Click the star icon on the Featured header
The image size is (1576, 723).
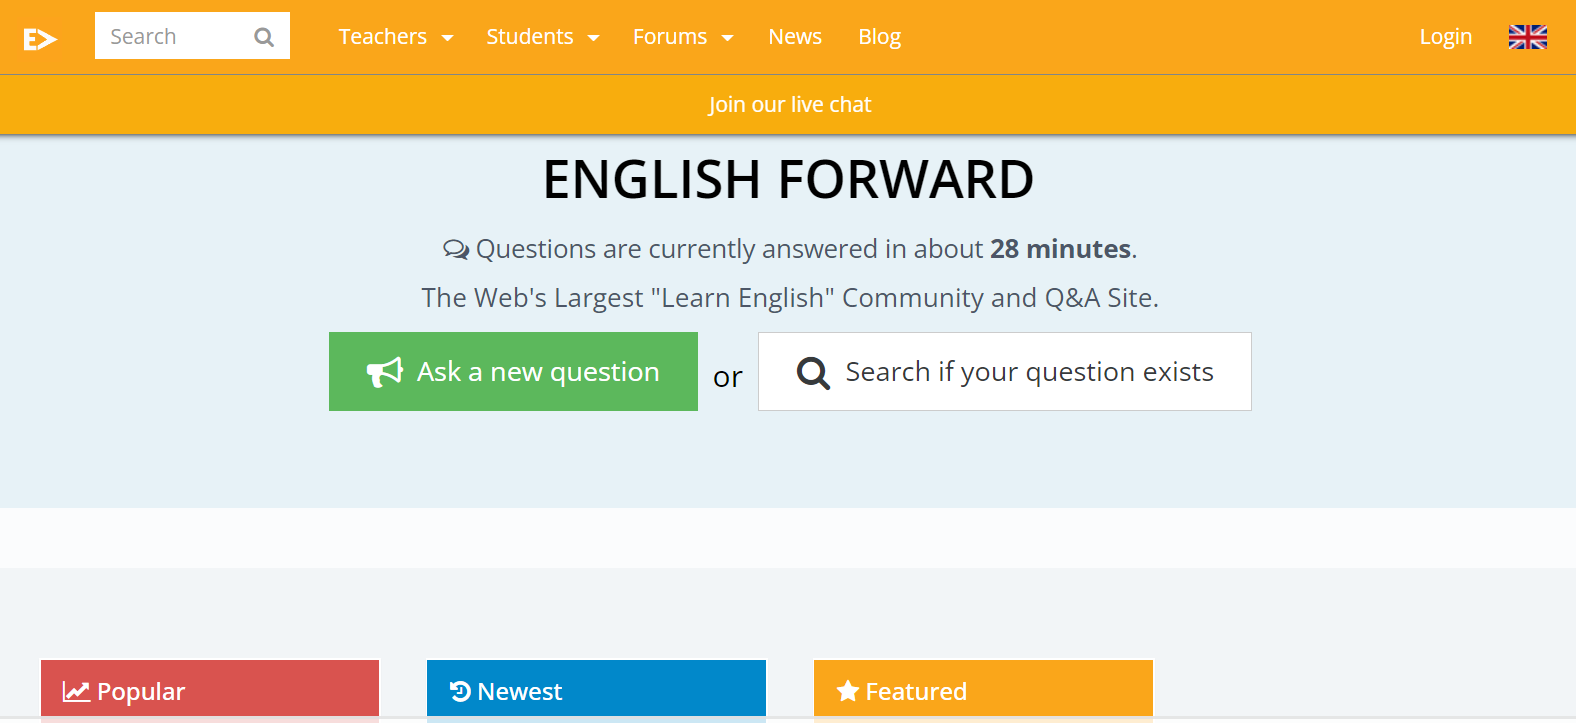click(848, 691)
